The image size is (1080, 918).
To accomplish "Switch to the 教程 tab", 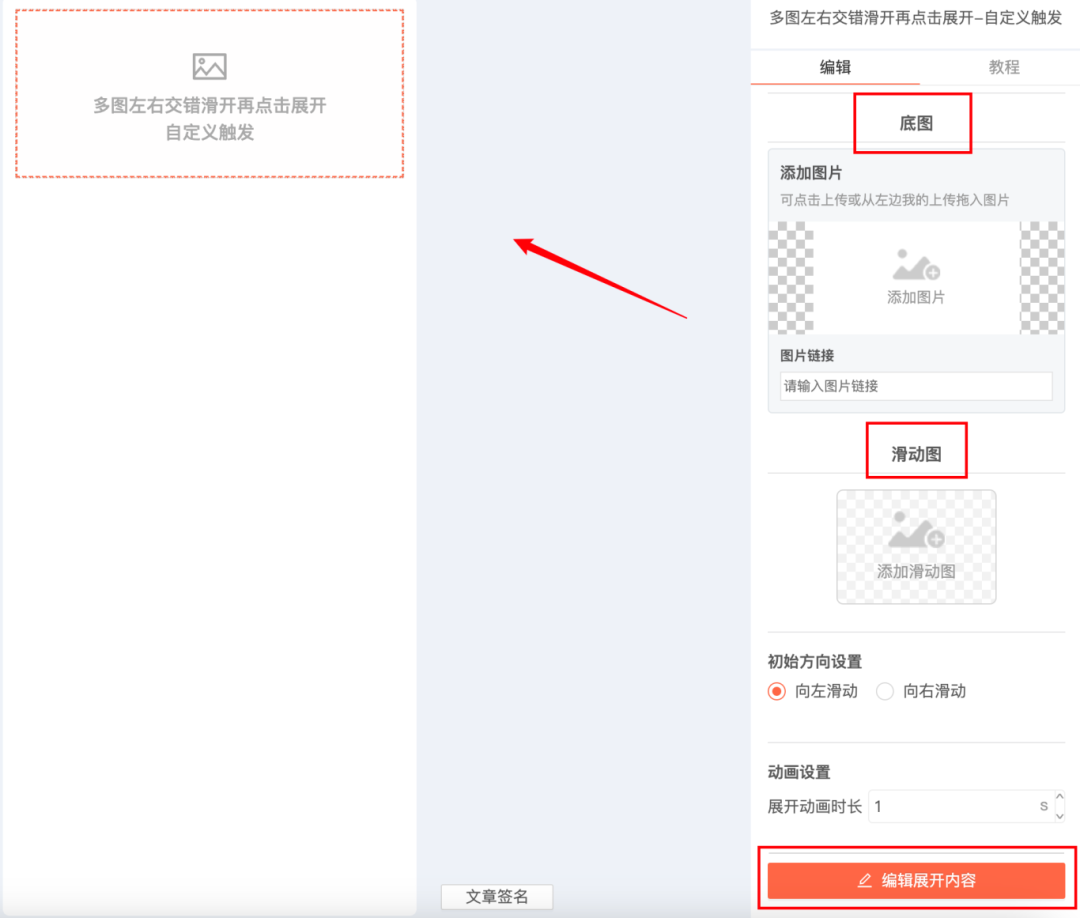I will point(1004,67).
